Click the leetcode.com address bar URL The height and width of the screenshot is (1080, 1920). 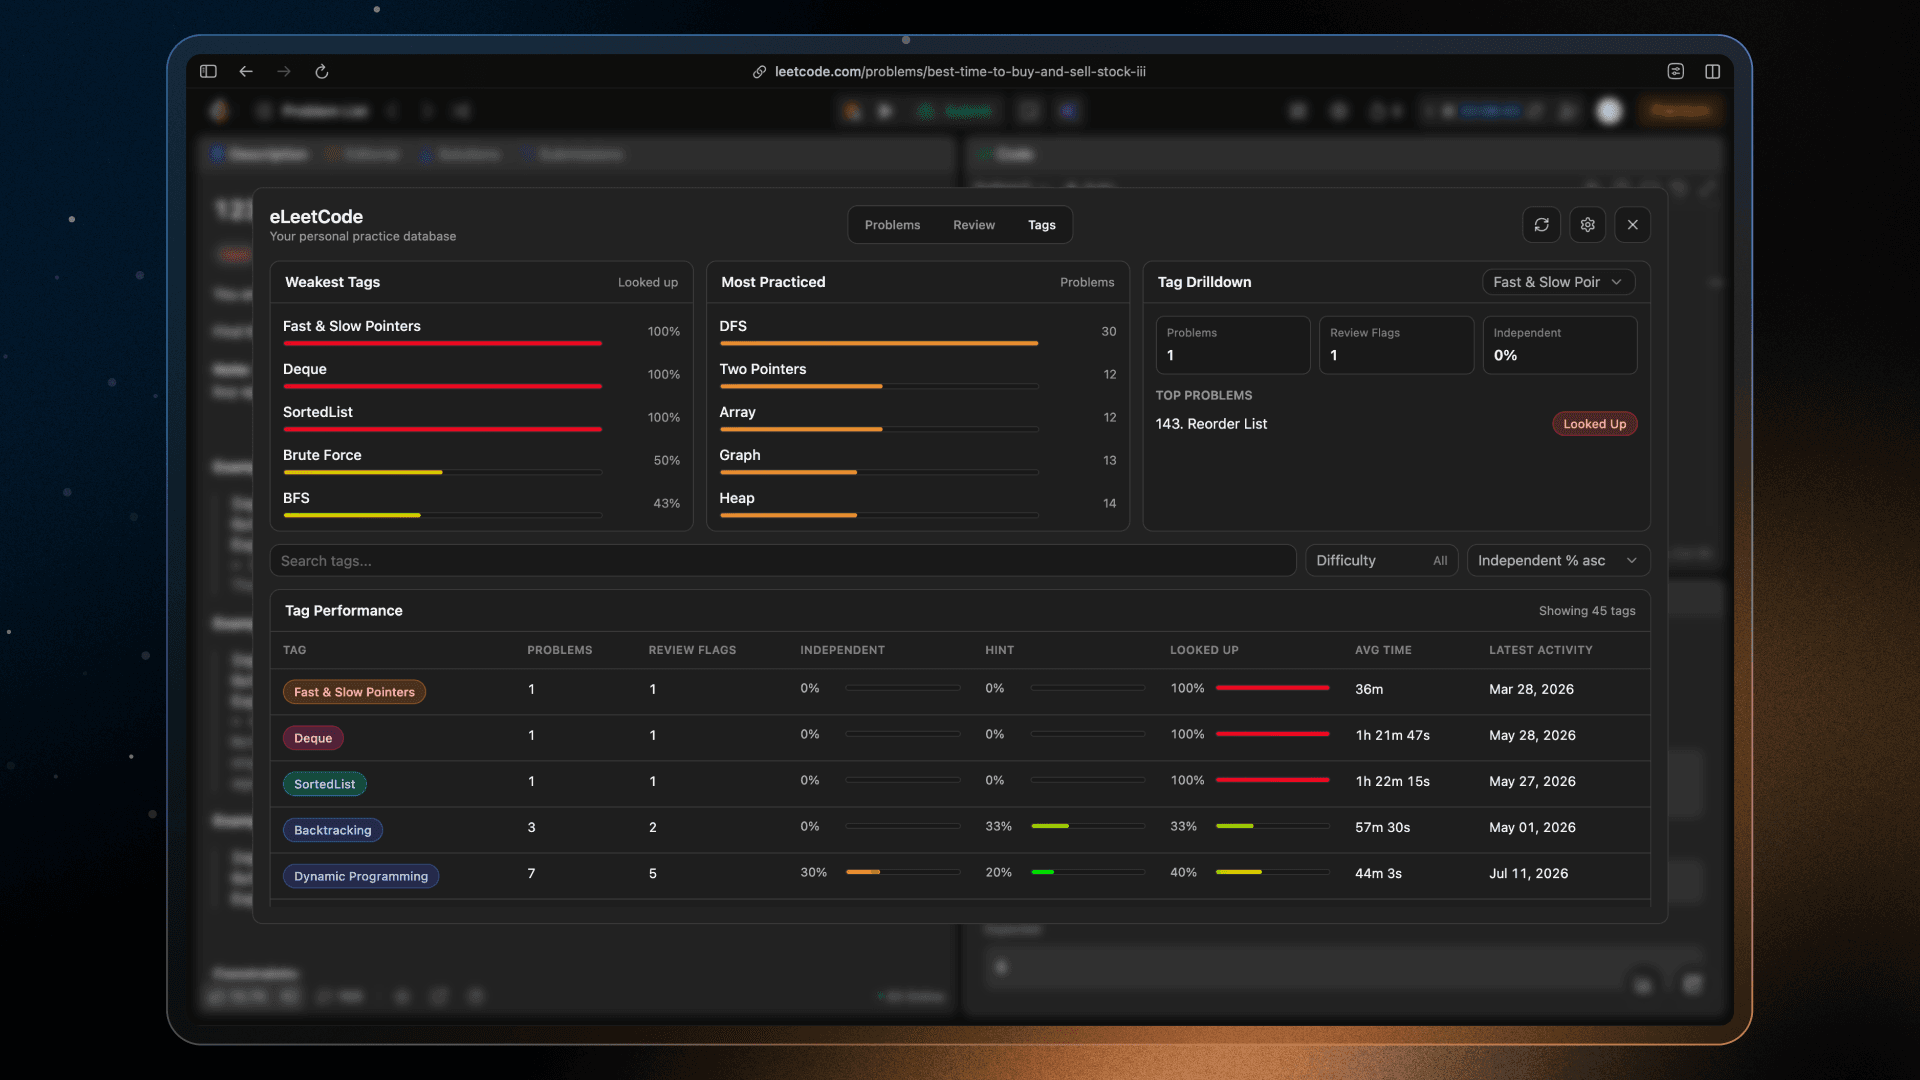click(960, 72)
